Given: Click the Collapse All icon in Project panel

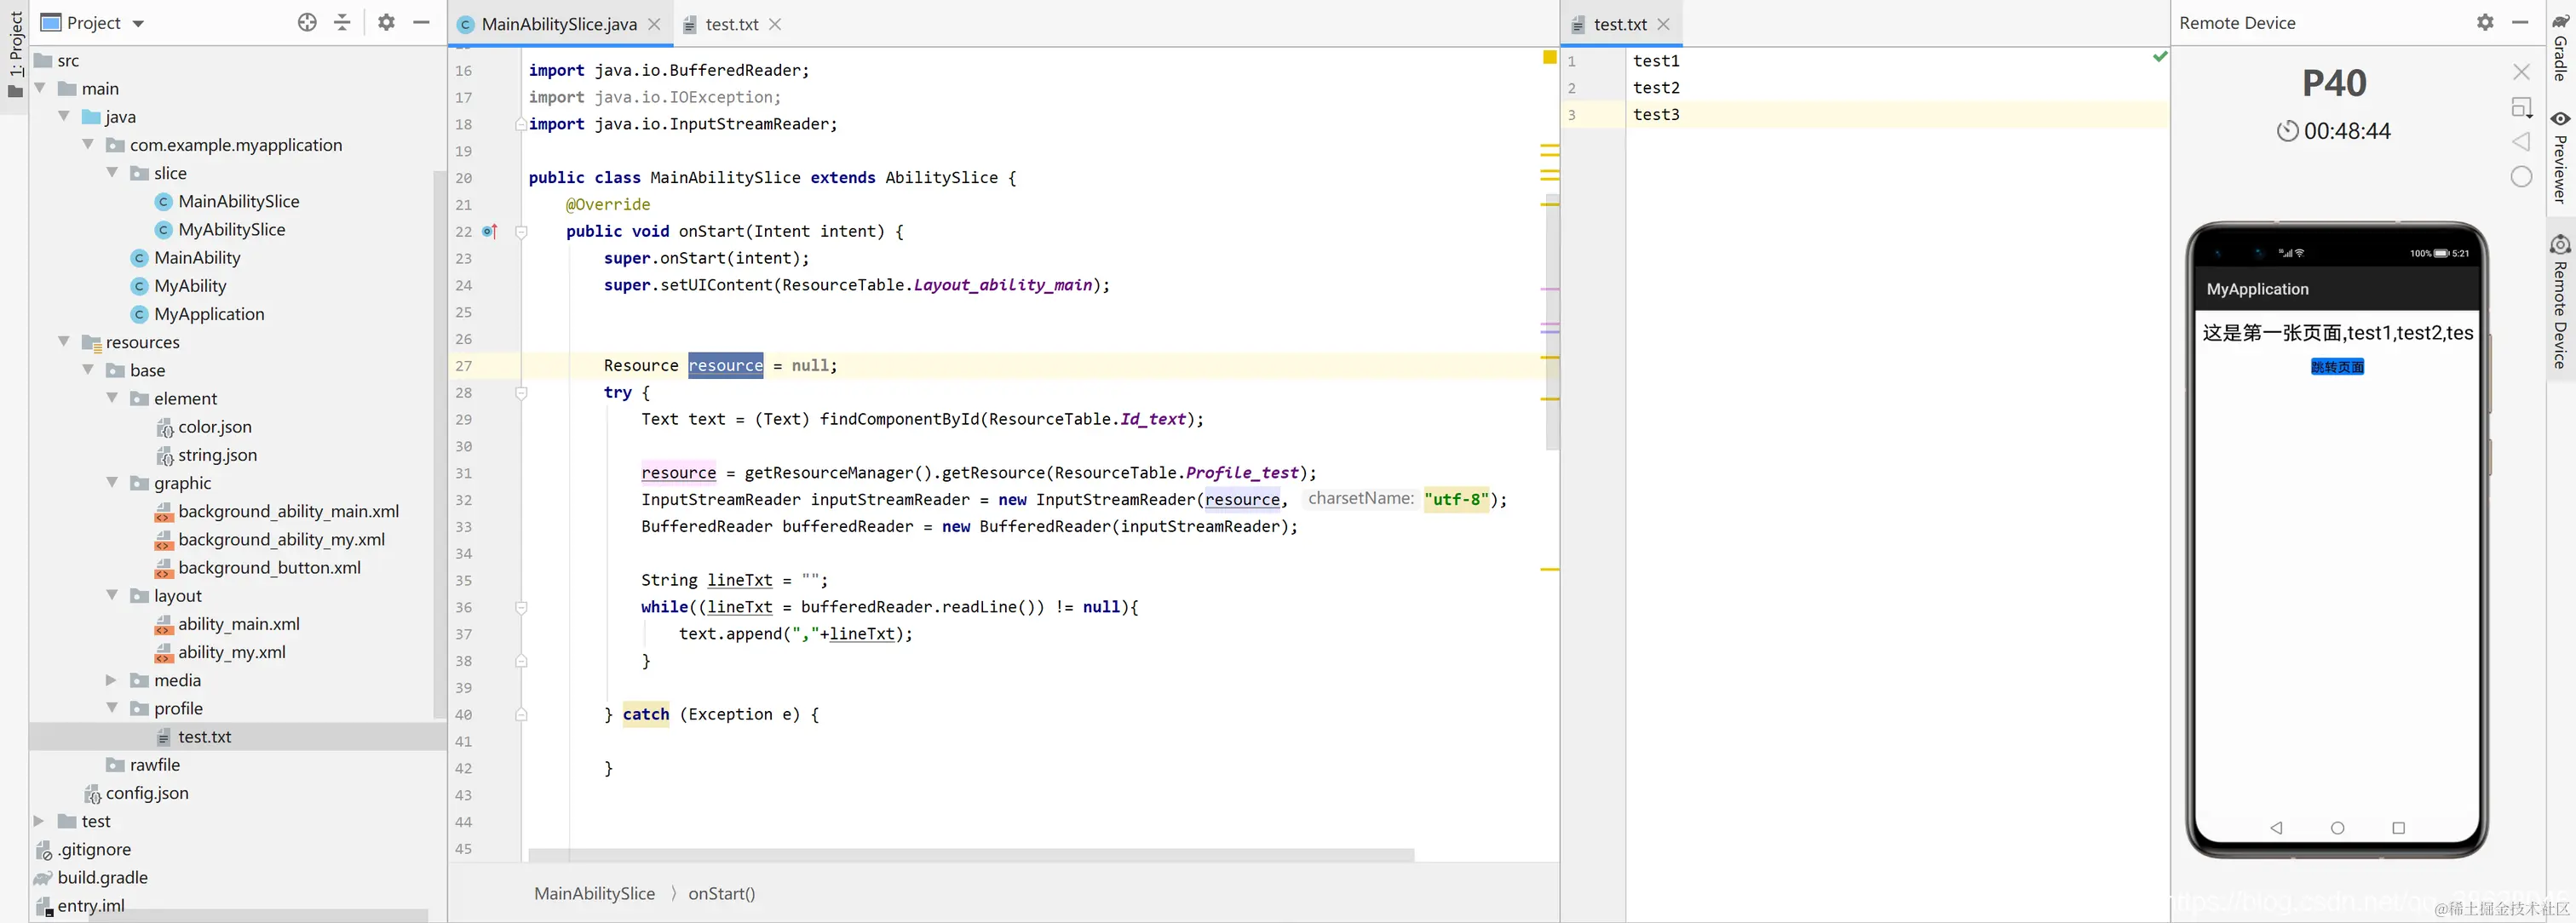Looking at the screenshot, I should click(x=342, y=22).
